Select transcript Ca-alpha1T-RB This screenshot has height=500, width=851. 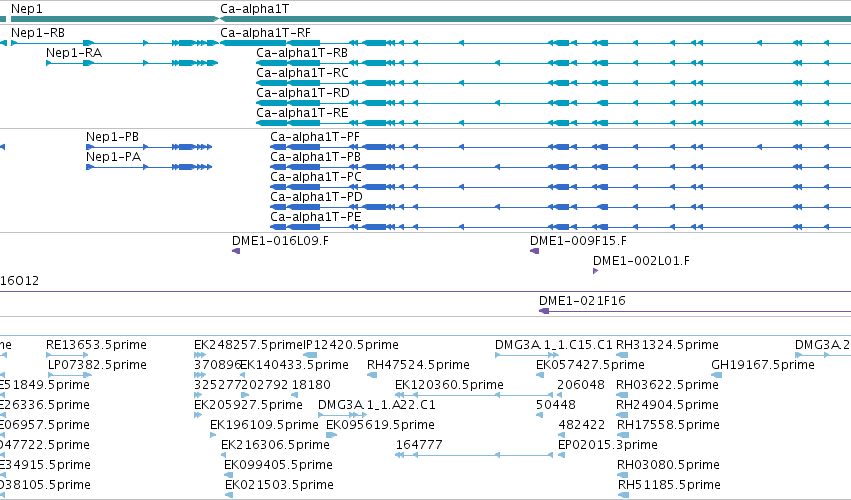click(302, 53)
